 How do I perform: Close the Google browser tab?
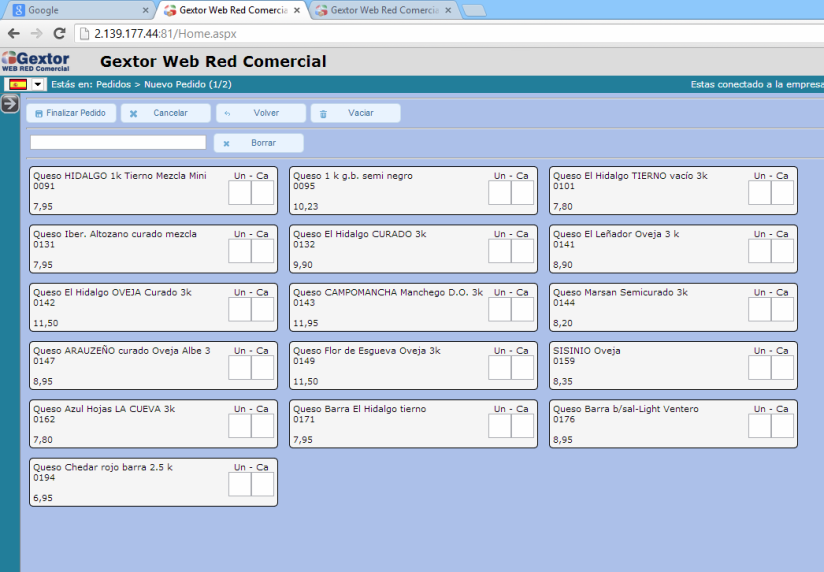coord(145,10)
